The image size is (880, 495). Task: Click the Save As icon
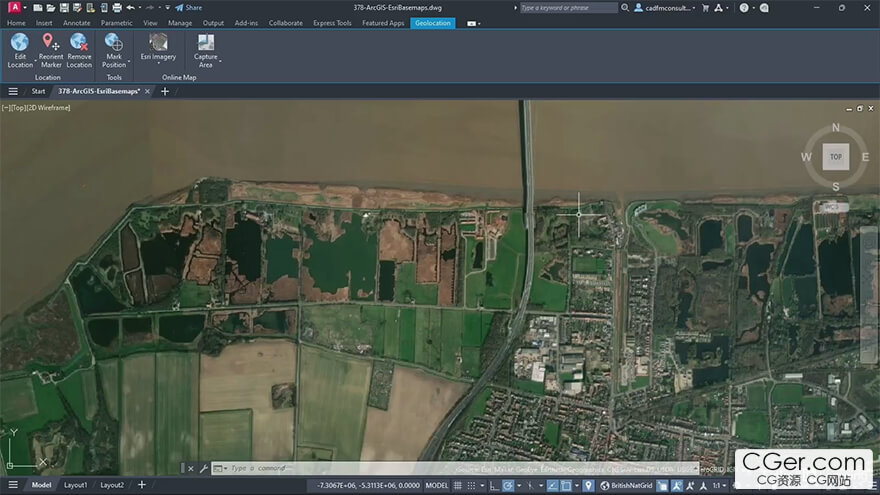tap(77, 8)
